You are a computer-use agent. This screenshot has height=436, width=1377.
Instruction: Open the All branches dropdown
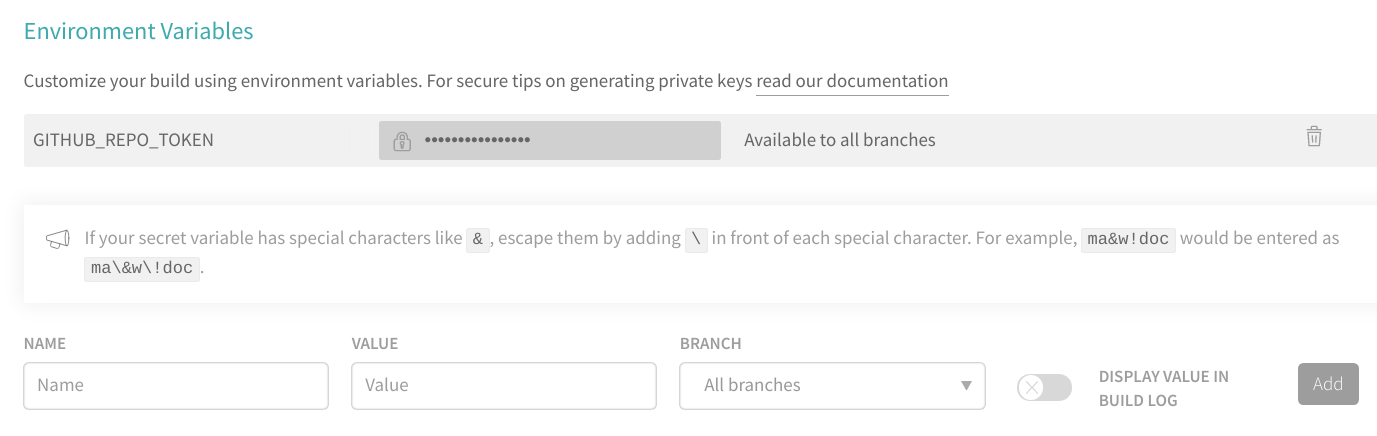(832, 385)
